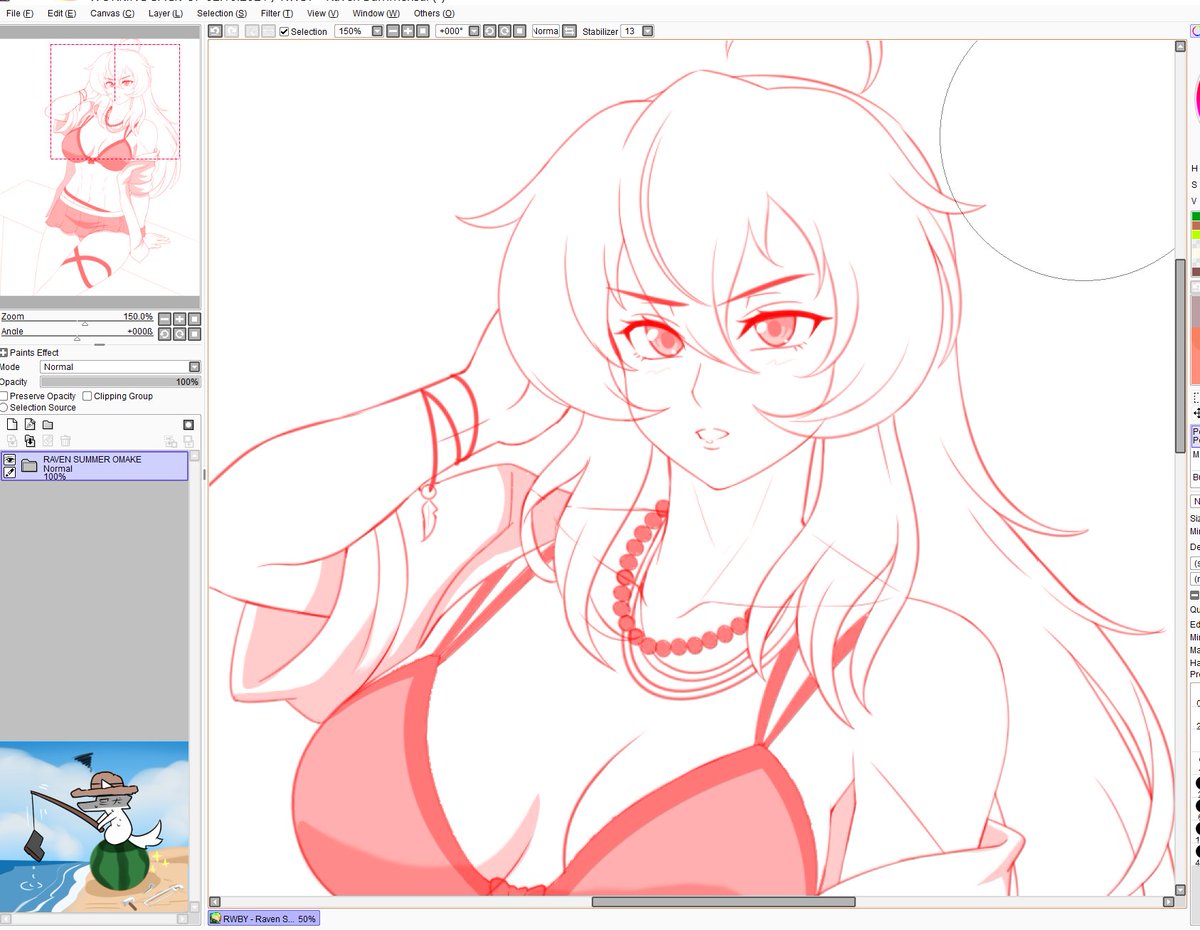
Task: Pick the green color swatch
Action: 1196,216
